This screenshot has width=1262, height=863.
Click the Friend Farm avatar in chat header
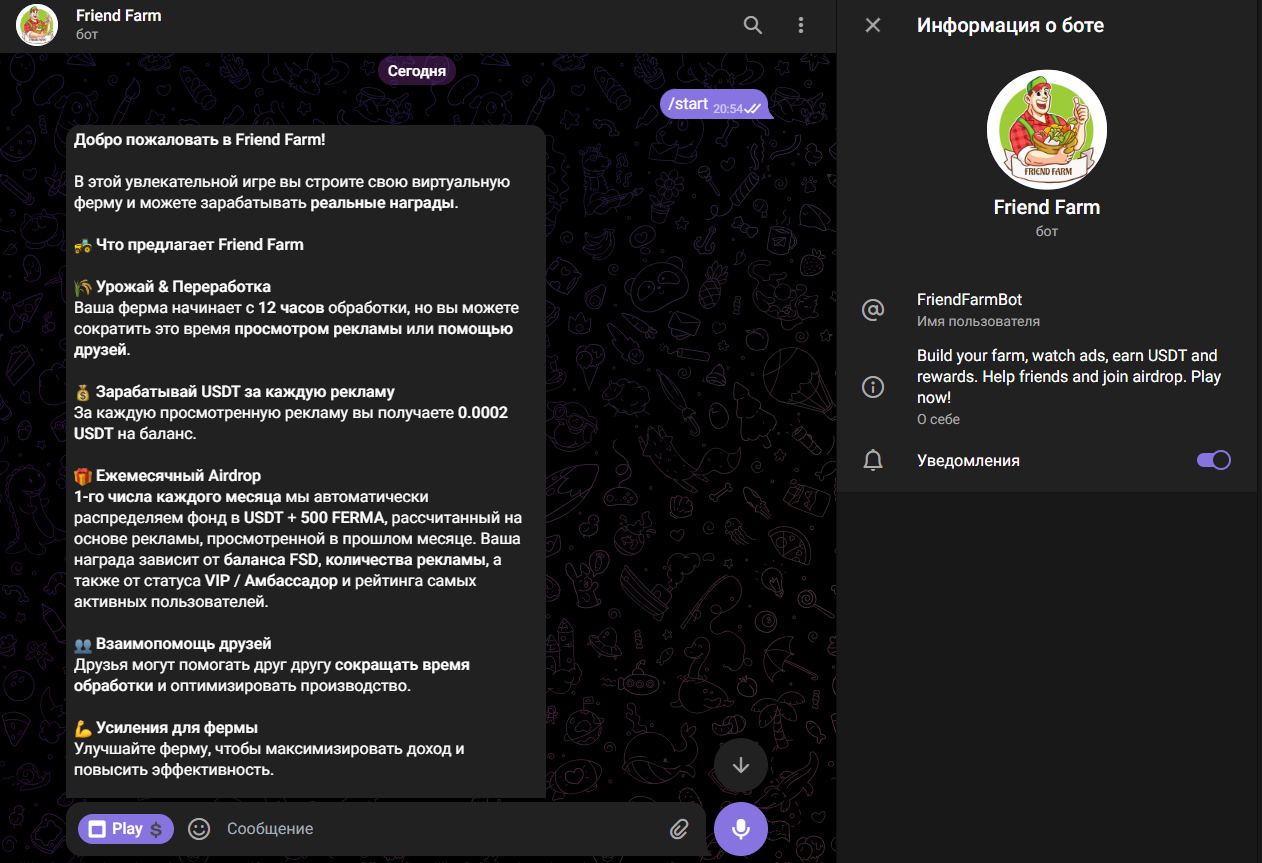pos(37,25)
